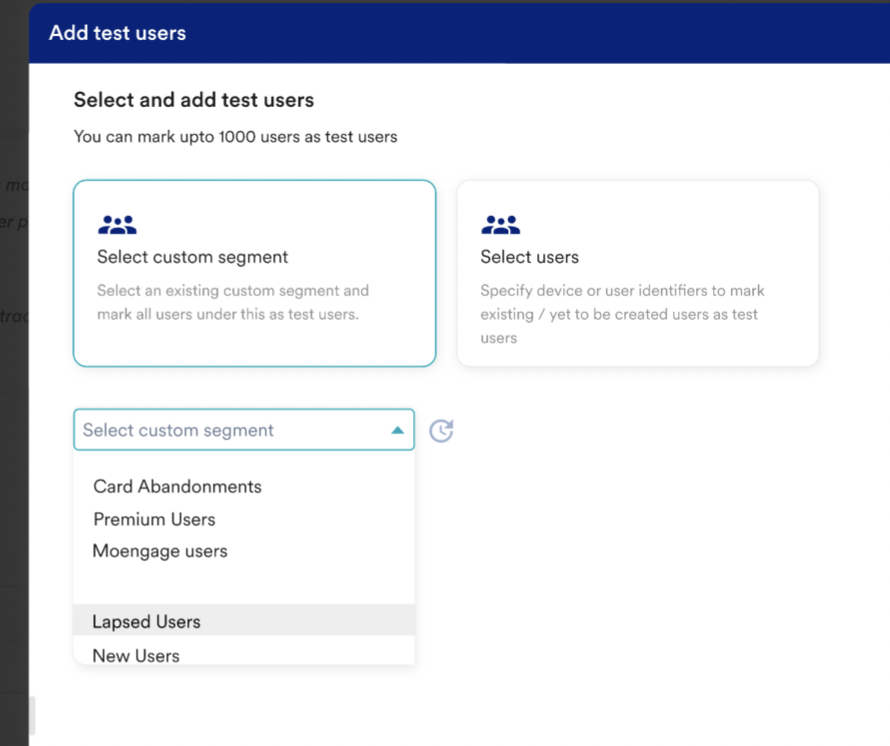Choose Lapsed Users in dropdown list
This screenshot has width=890, height=746.
[146, 621]
